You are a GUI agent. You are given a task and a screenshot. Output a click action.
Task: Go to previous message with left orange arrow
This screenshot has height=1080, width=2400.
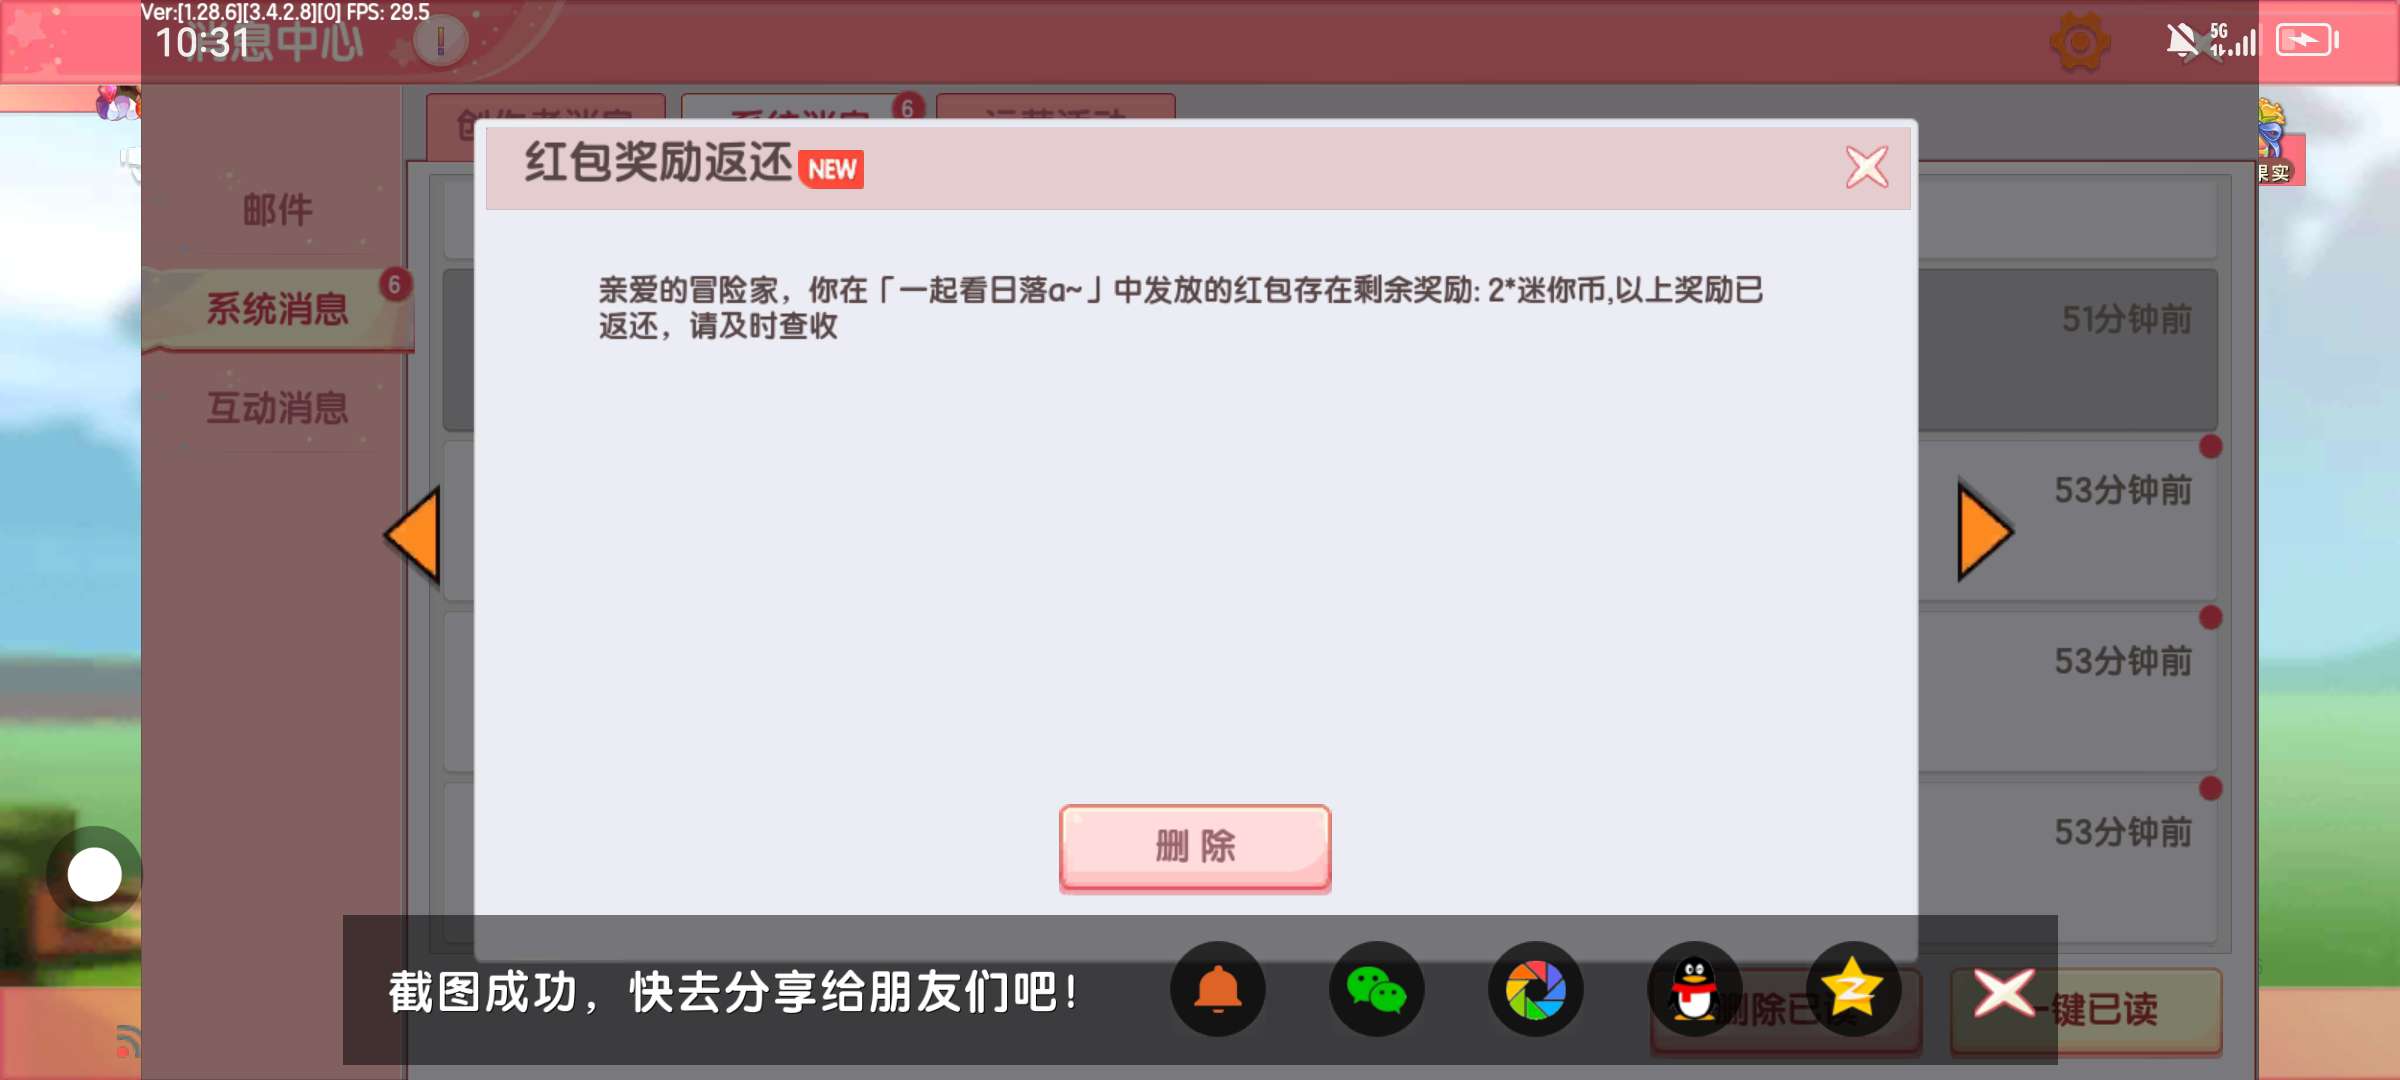pyautogui.click(x=413, y=535)
